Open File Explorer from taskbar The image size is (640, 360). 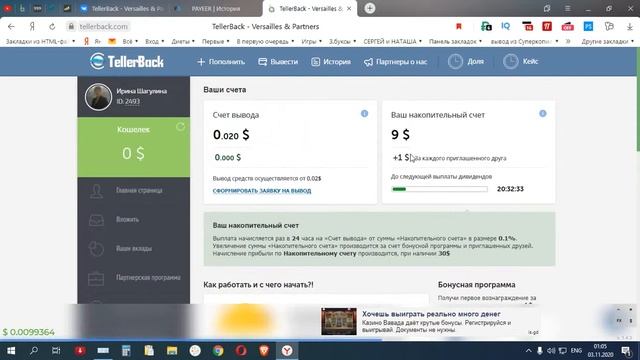coord(172,351)
